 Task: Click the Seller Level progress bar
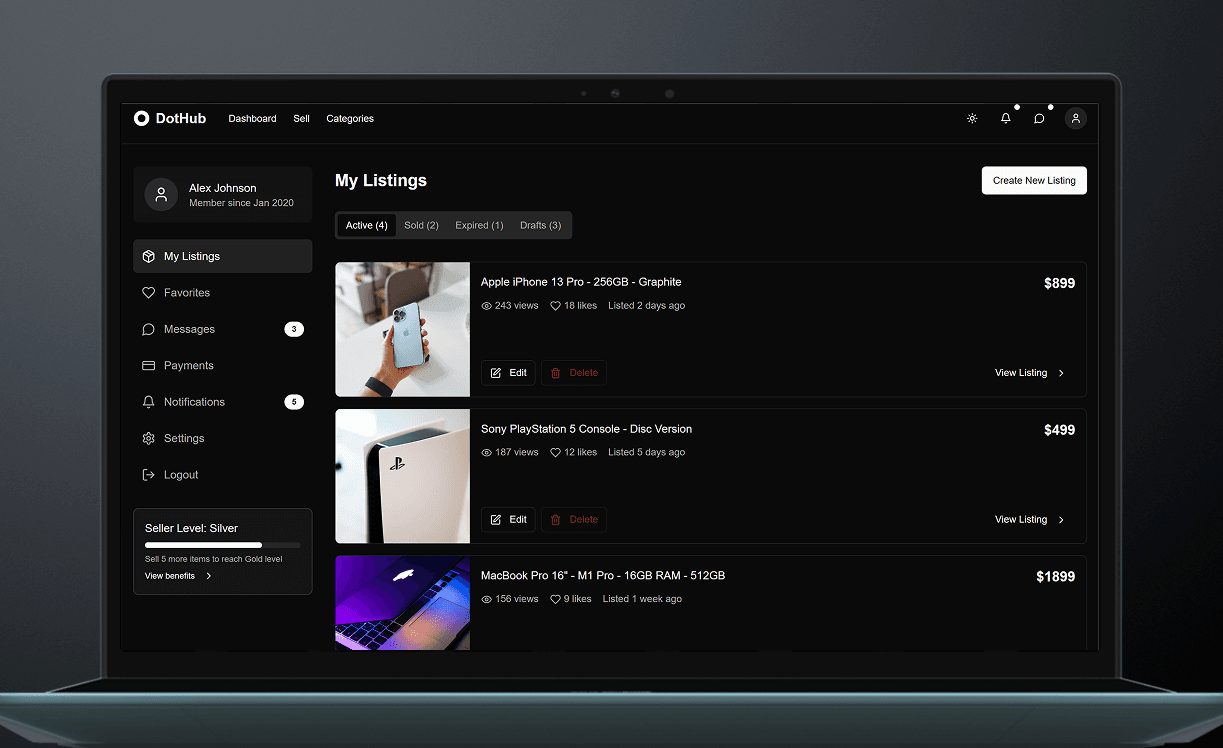click(222, 545)
